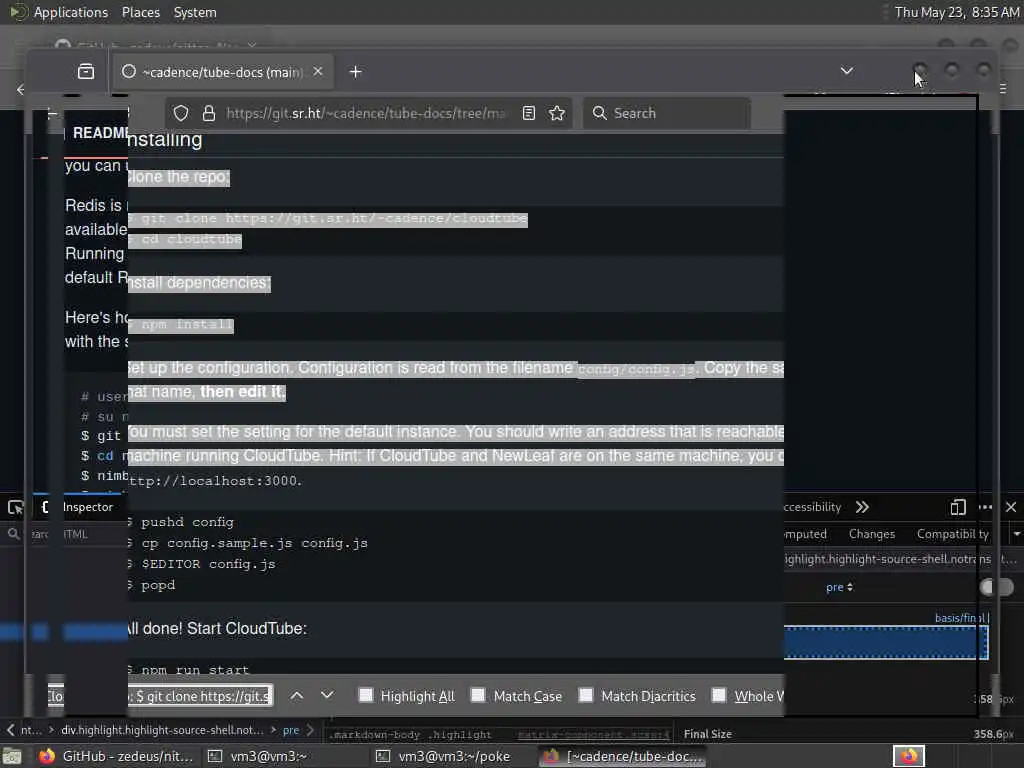The width and height of the screenshot is (1024, 768).
Task: Open the Compatibility side panel tab
Action: click(x=953, y=534)
